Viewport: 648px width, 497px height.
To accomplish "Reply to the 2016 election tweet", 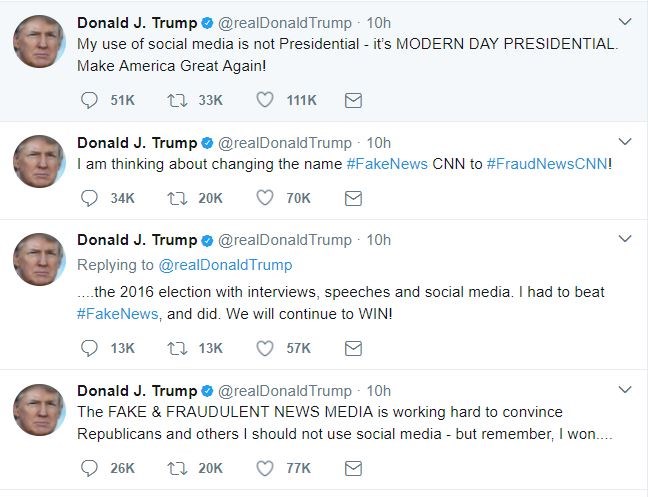I will 89,348.
